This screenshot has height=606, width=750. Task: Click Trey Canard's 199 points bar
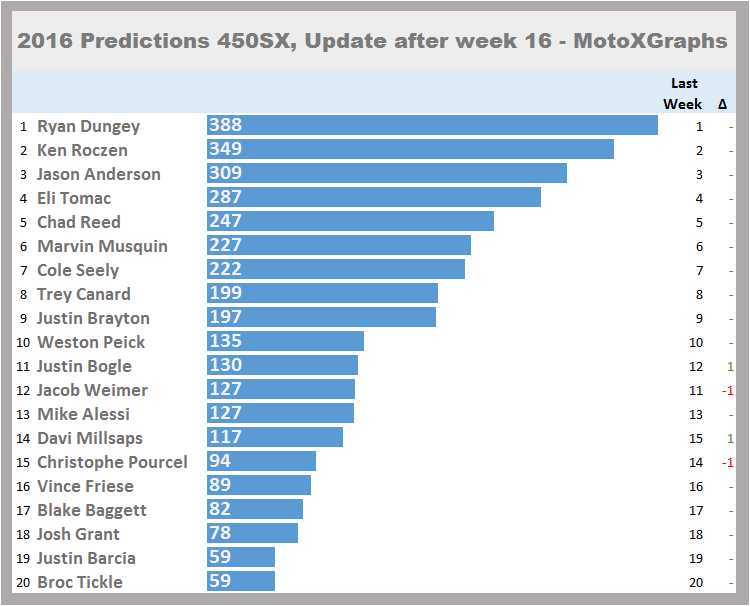click(322, 294)
